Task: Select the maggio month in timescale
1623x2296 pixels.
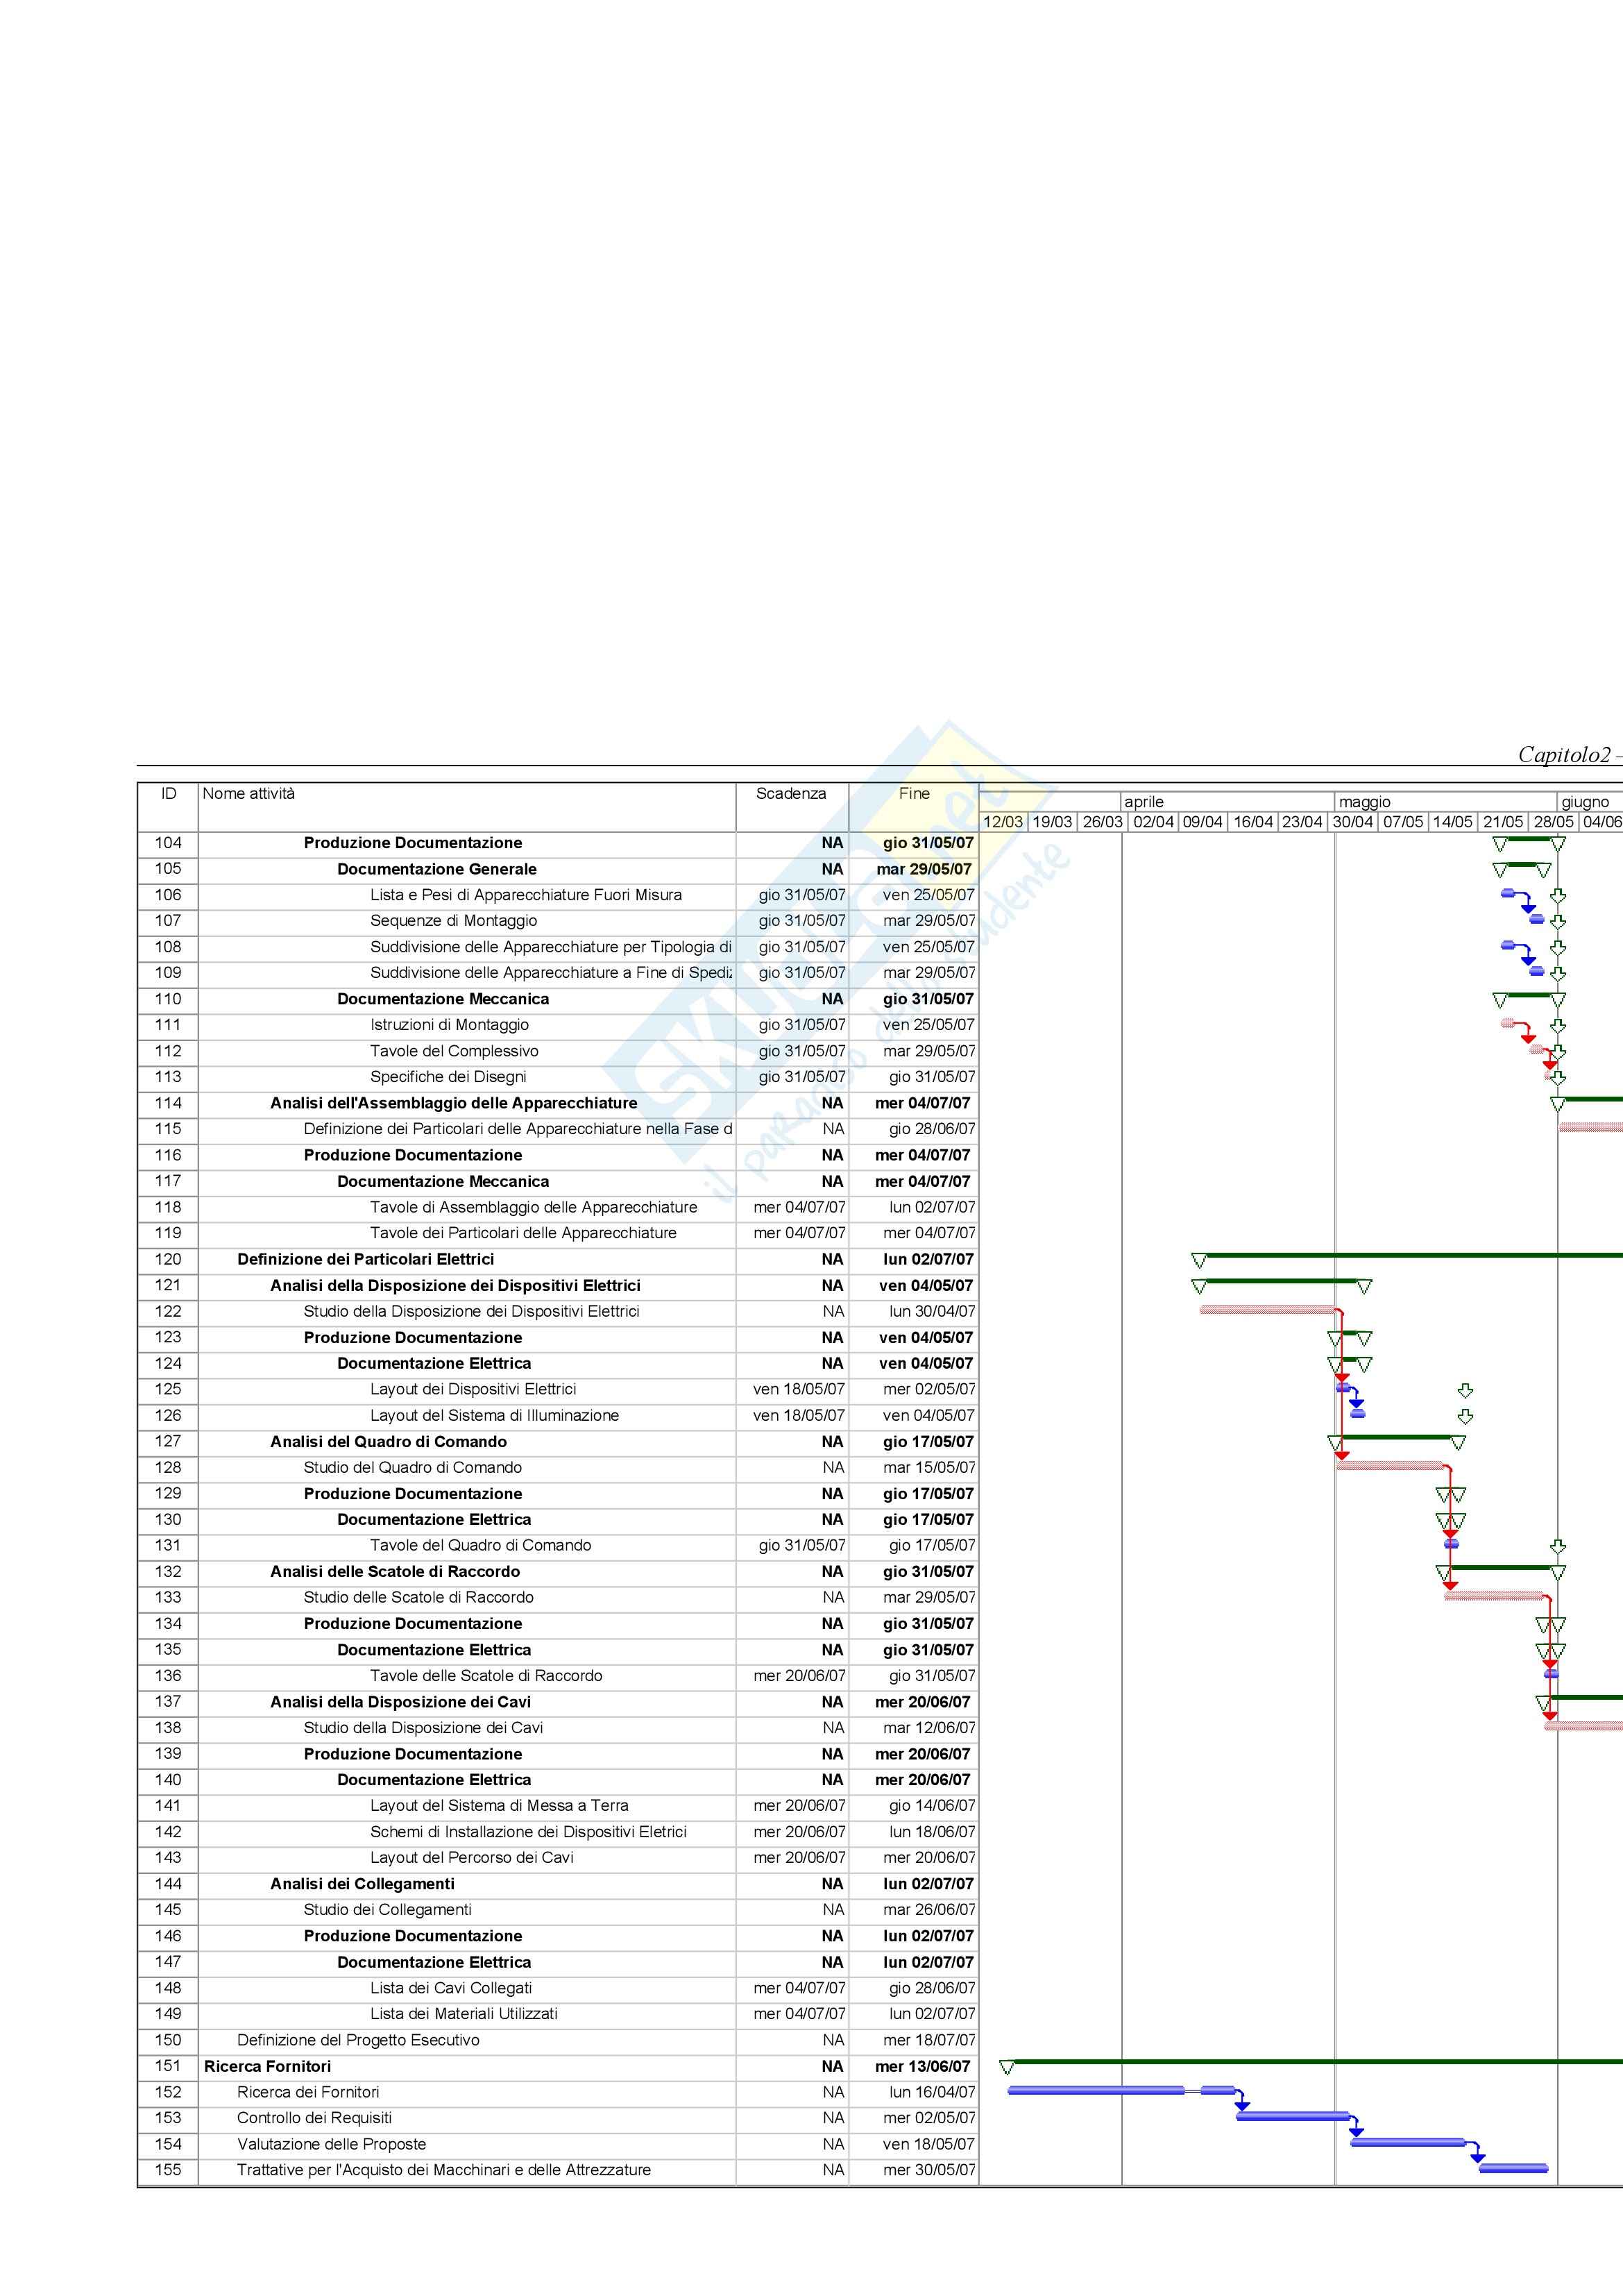Action: (x=1364, y=802)
